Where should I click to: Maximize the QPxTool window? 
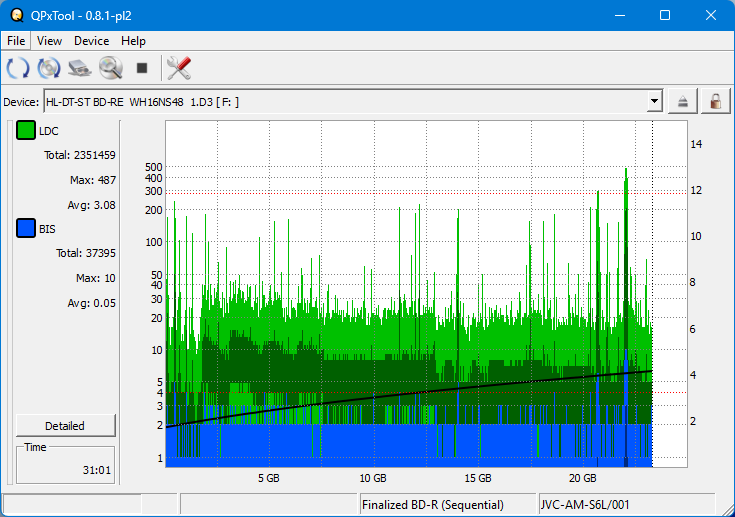click(x=665, y=15)
